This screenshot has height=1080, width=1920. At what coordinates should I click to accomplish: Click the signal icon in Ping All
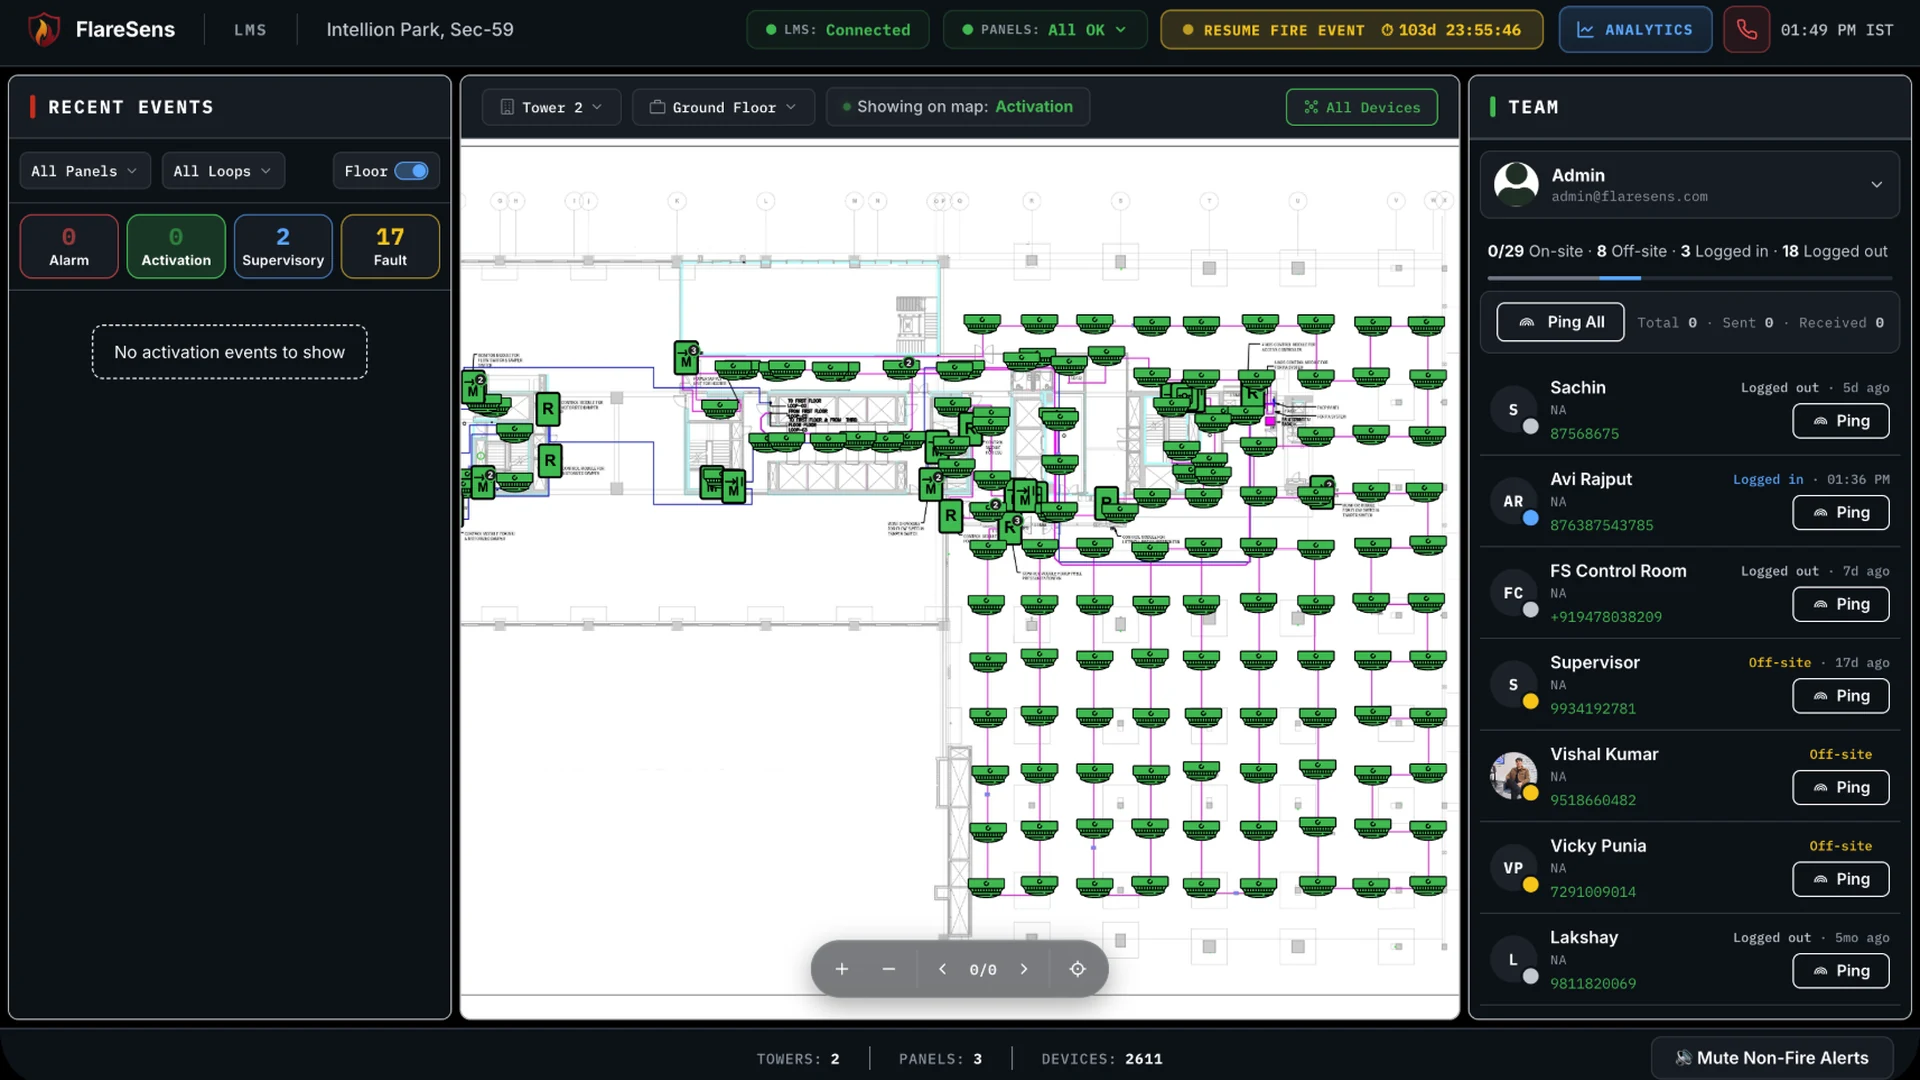click(x=1526, y=322)
